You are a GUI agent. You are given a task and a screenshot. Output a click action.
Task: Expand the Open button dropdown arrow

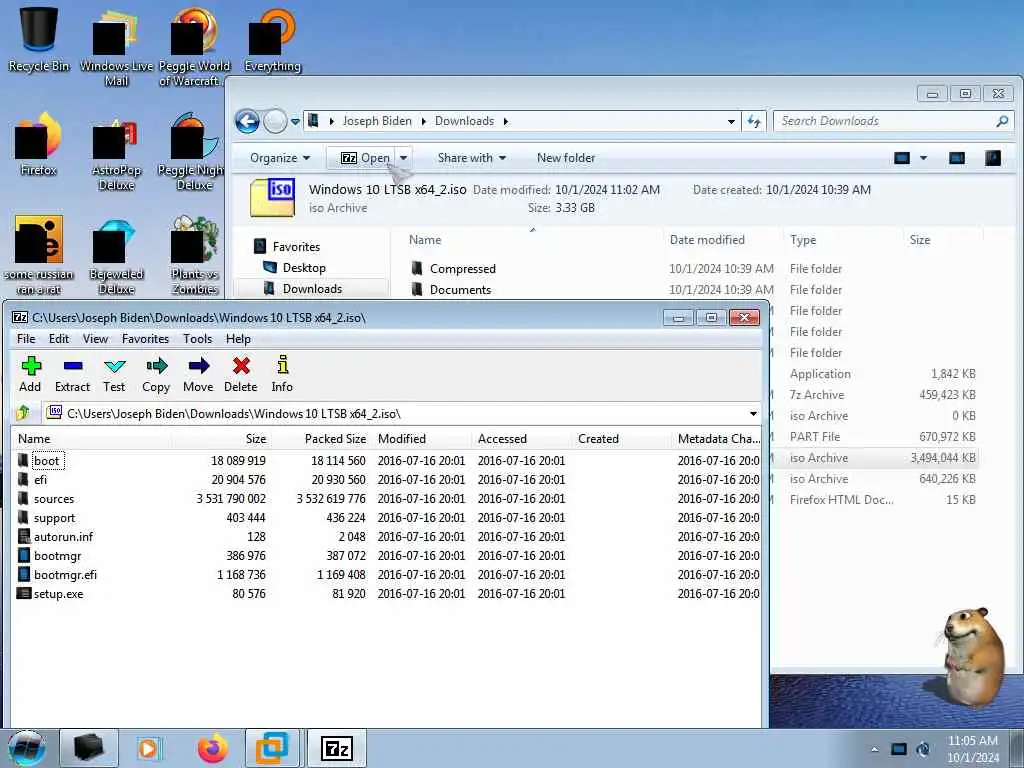pos(404,158)
